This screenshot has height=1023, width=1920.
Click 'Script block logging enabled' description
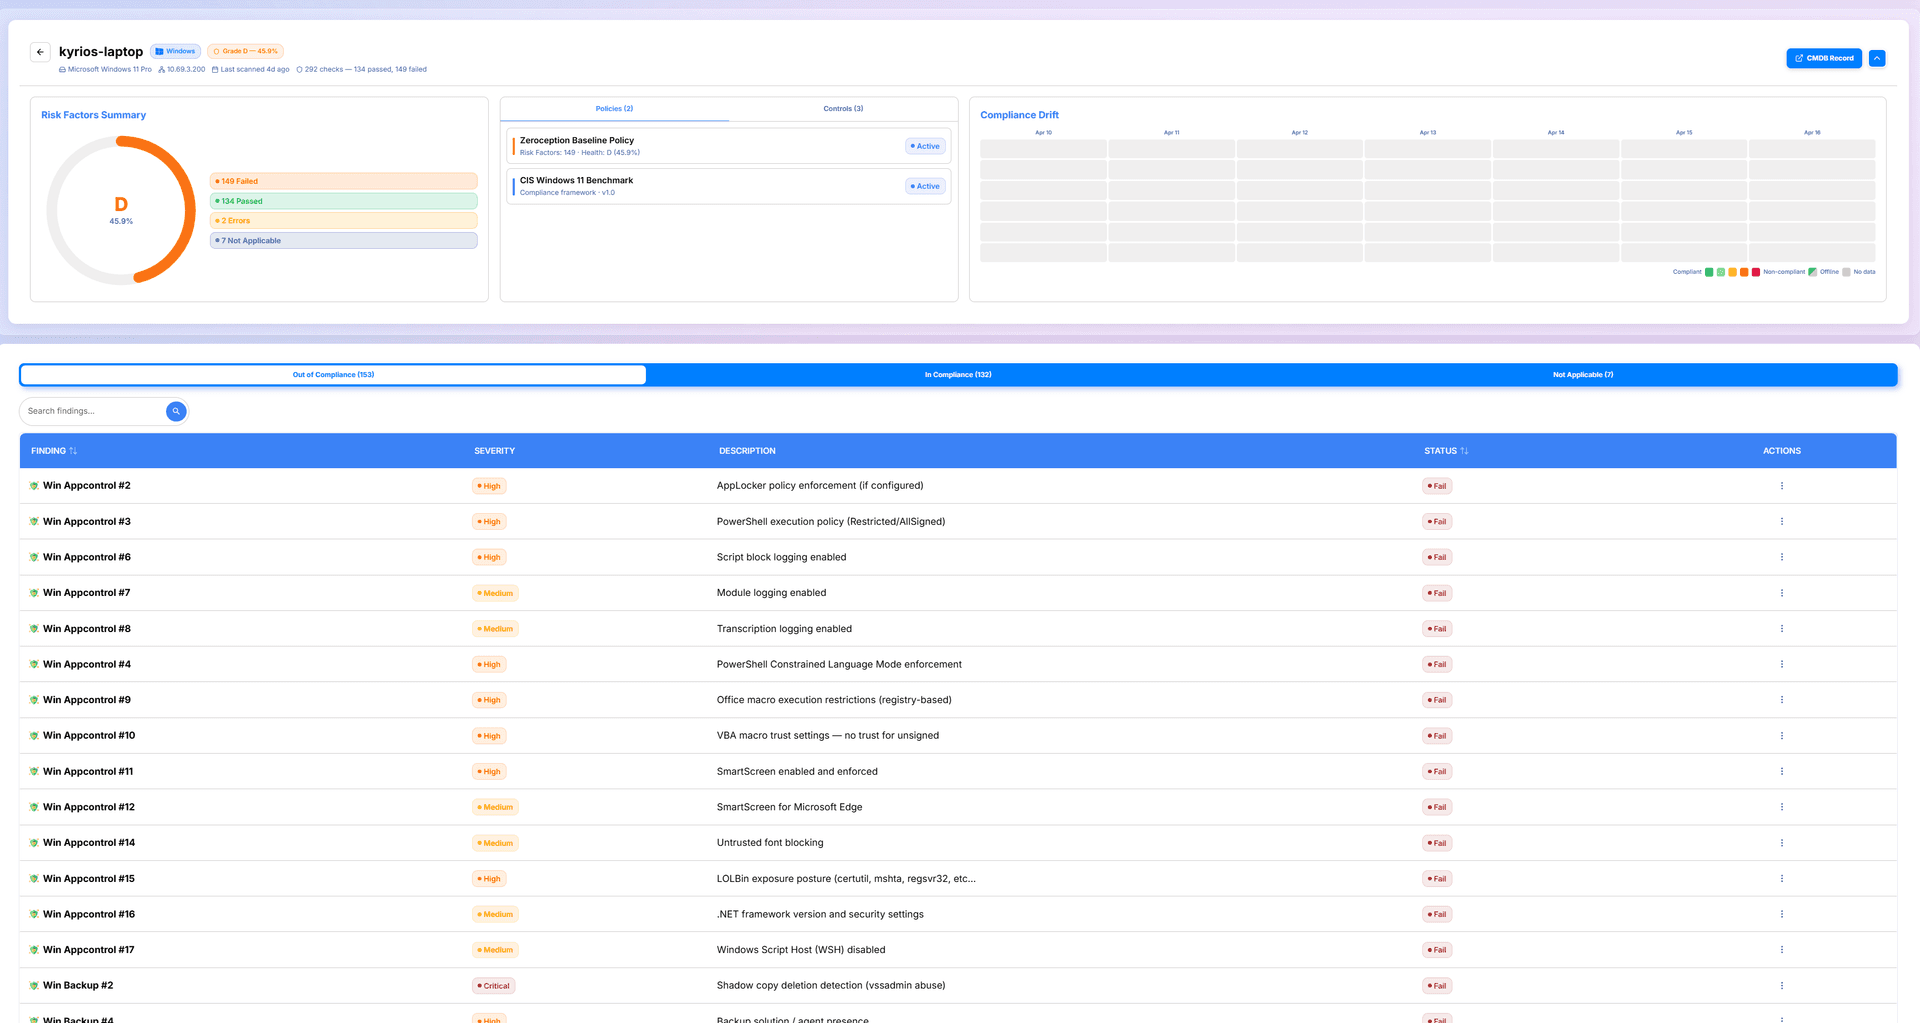tap(781, 557)
